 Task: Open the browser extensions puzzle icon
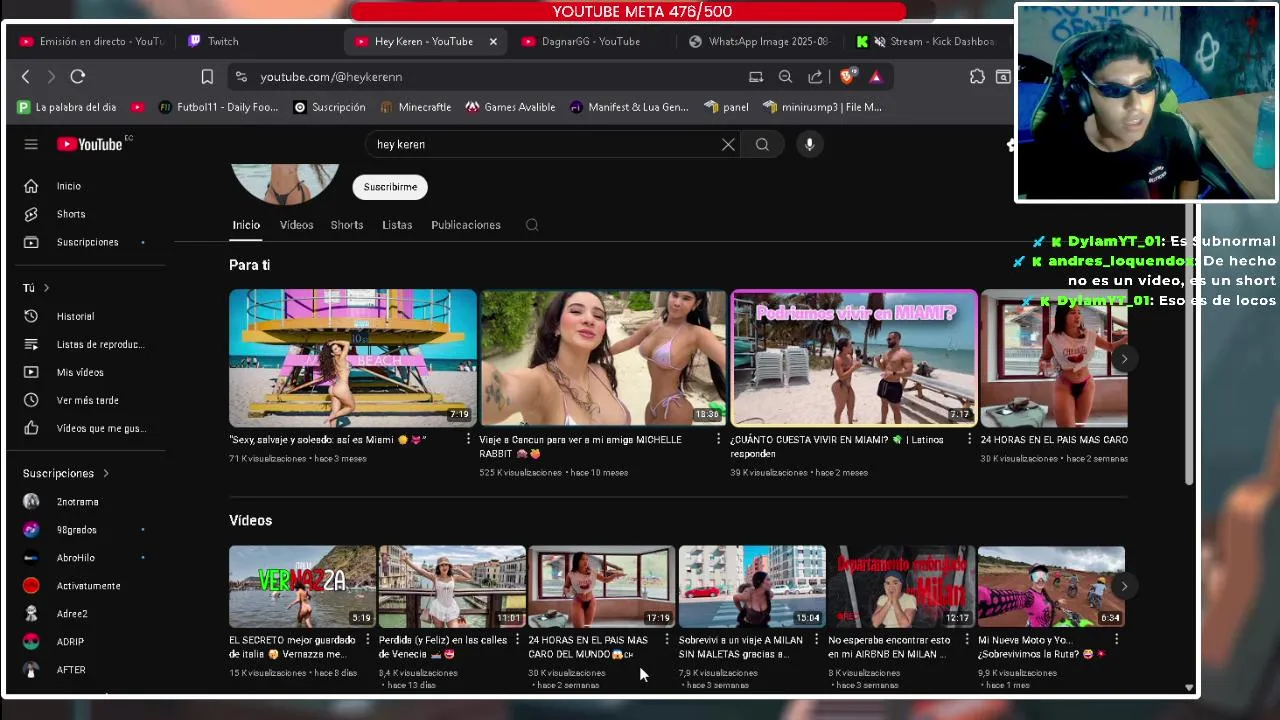tap(977, 76)
